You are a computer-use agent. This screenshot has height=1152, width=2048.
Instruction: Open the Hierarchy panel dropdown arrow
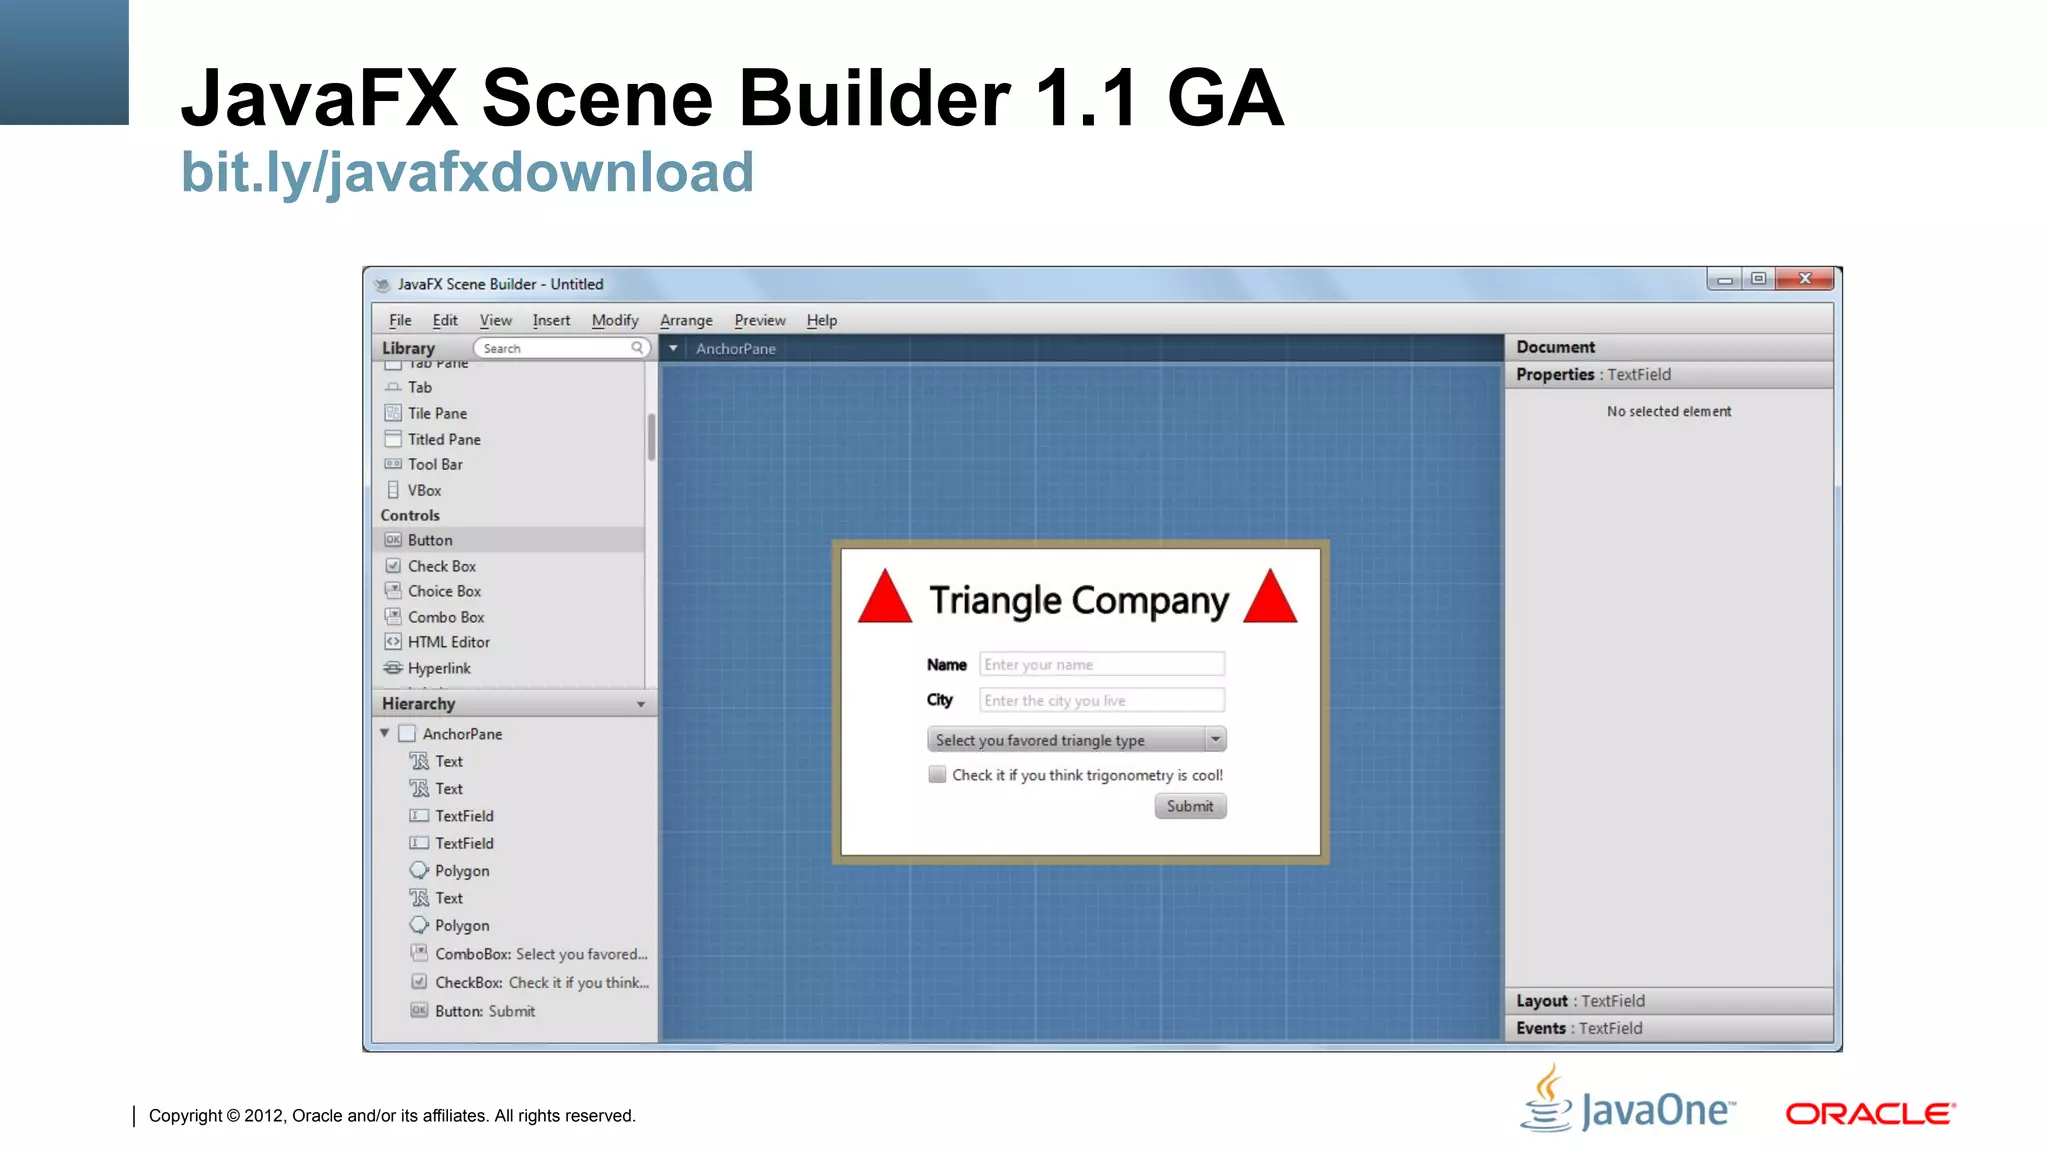point(641,704)
